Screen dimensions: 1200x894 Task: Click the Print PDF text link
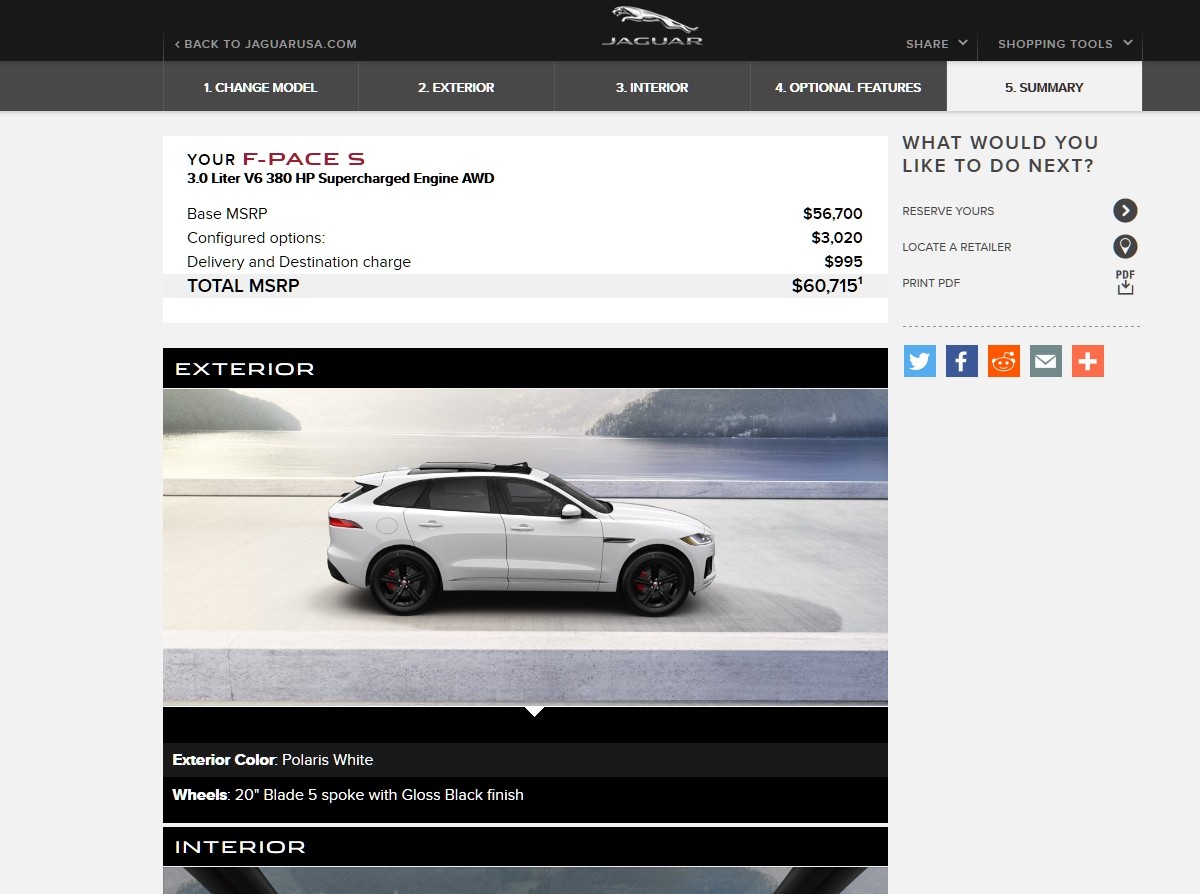click(931, 283)
